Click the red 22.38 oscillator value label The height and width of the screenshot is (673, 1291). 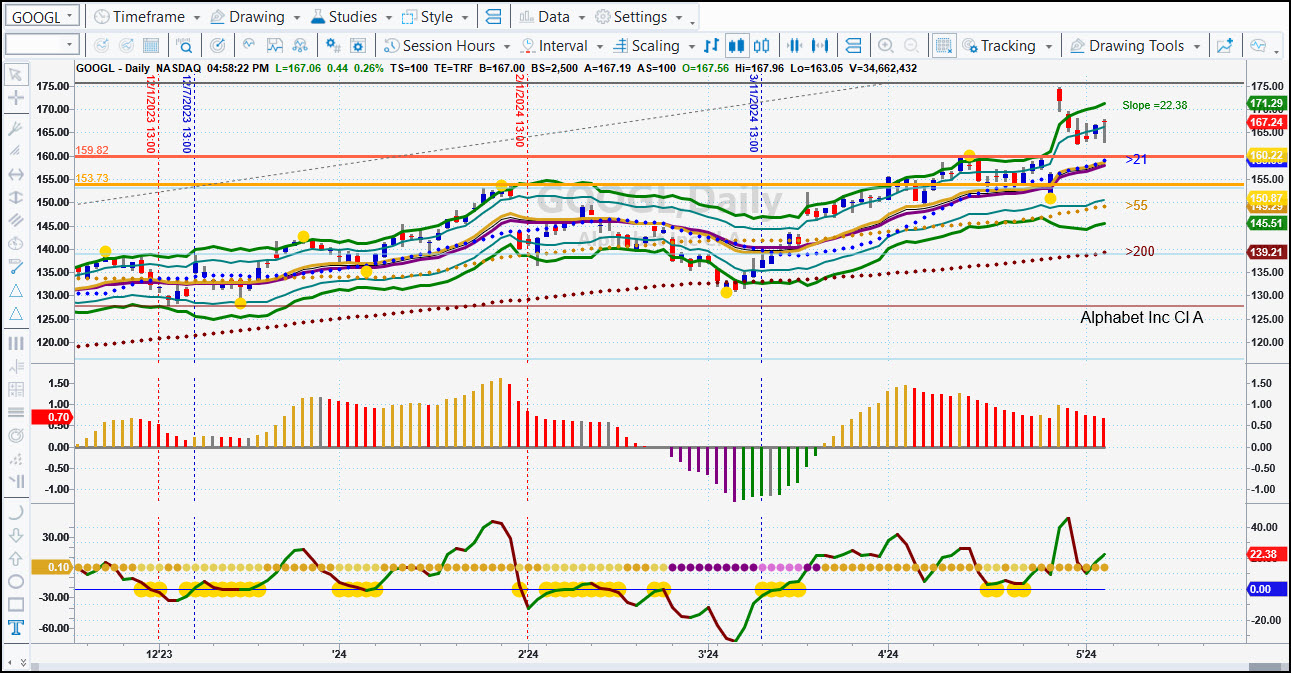coord(1266,553)
